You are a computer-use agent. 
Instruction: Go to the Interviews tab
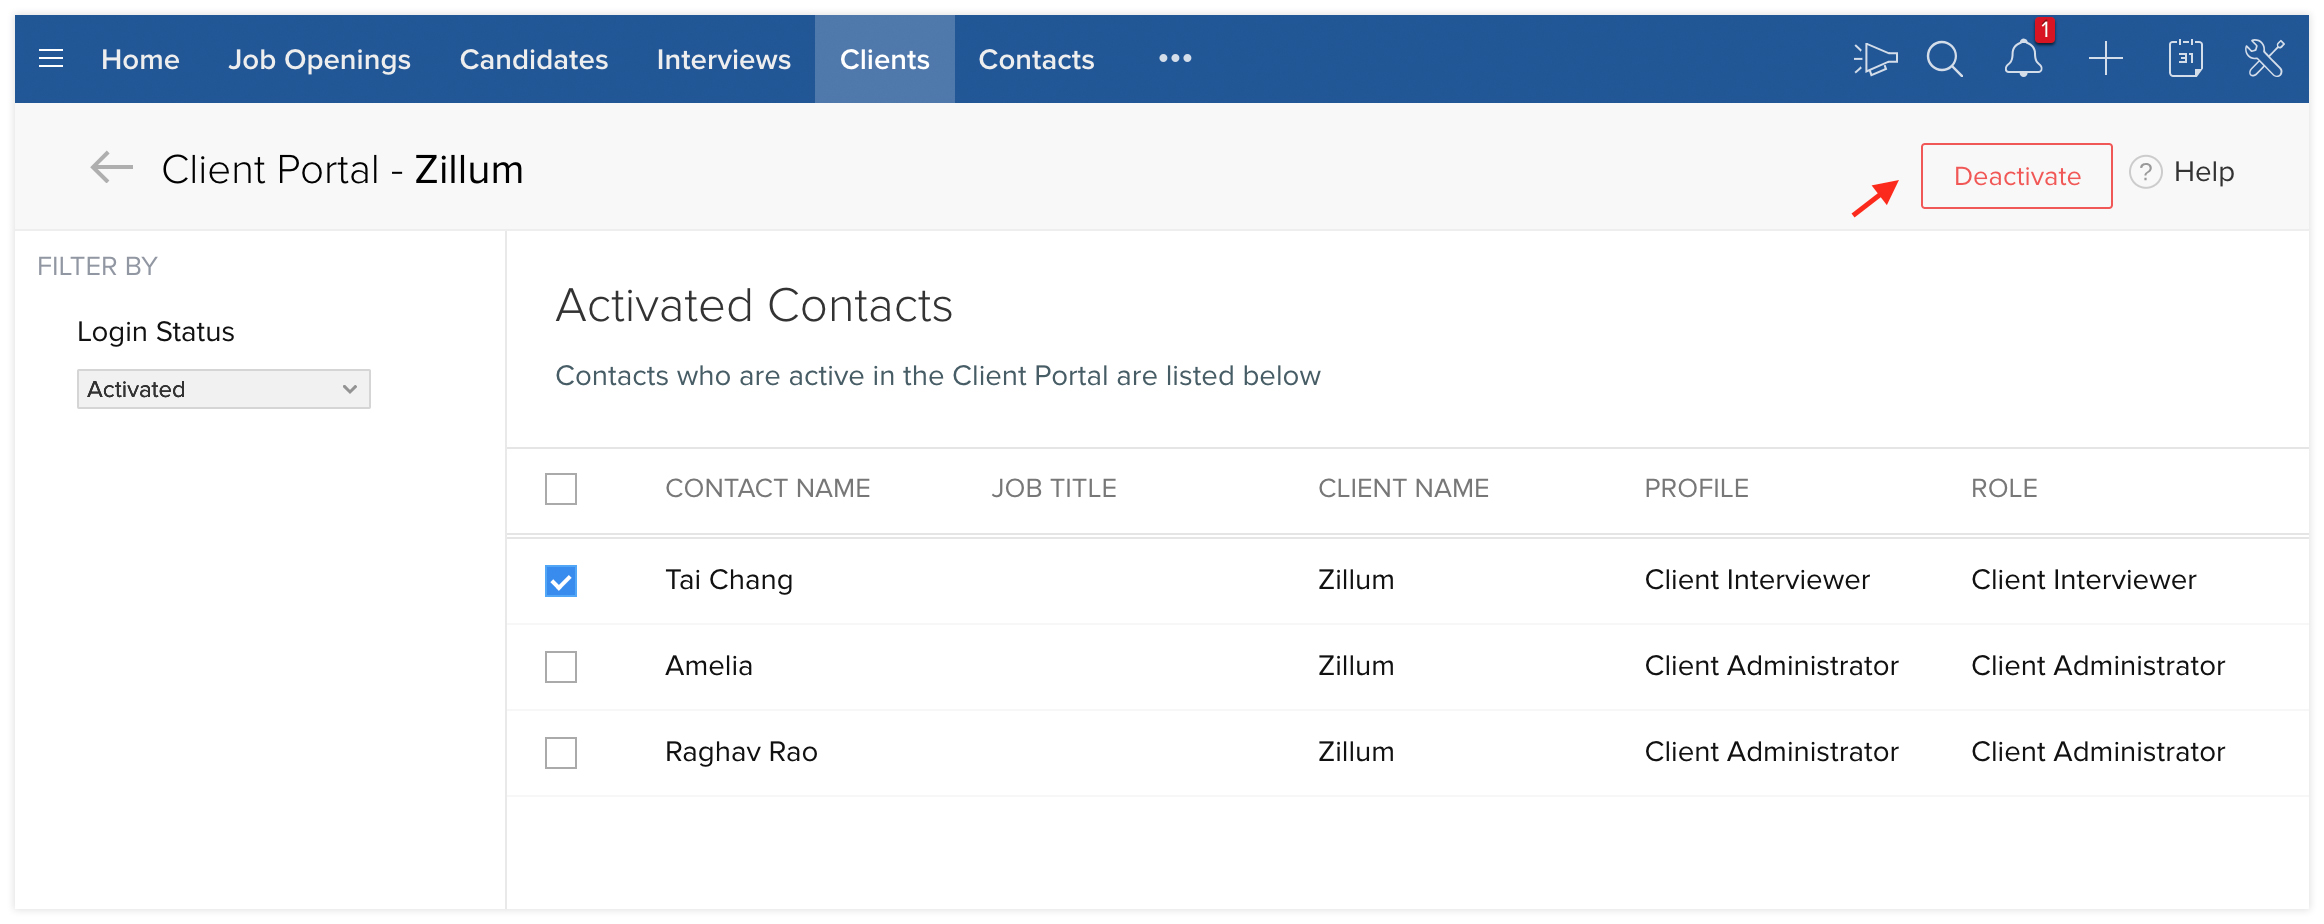[x=723, y=60]
